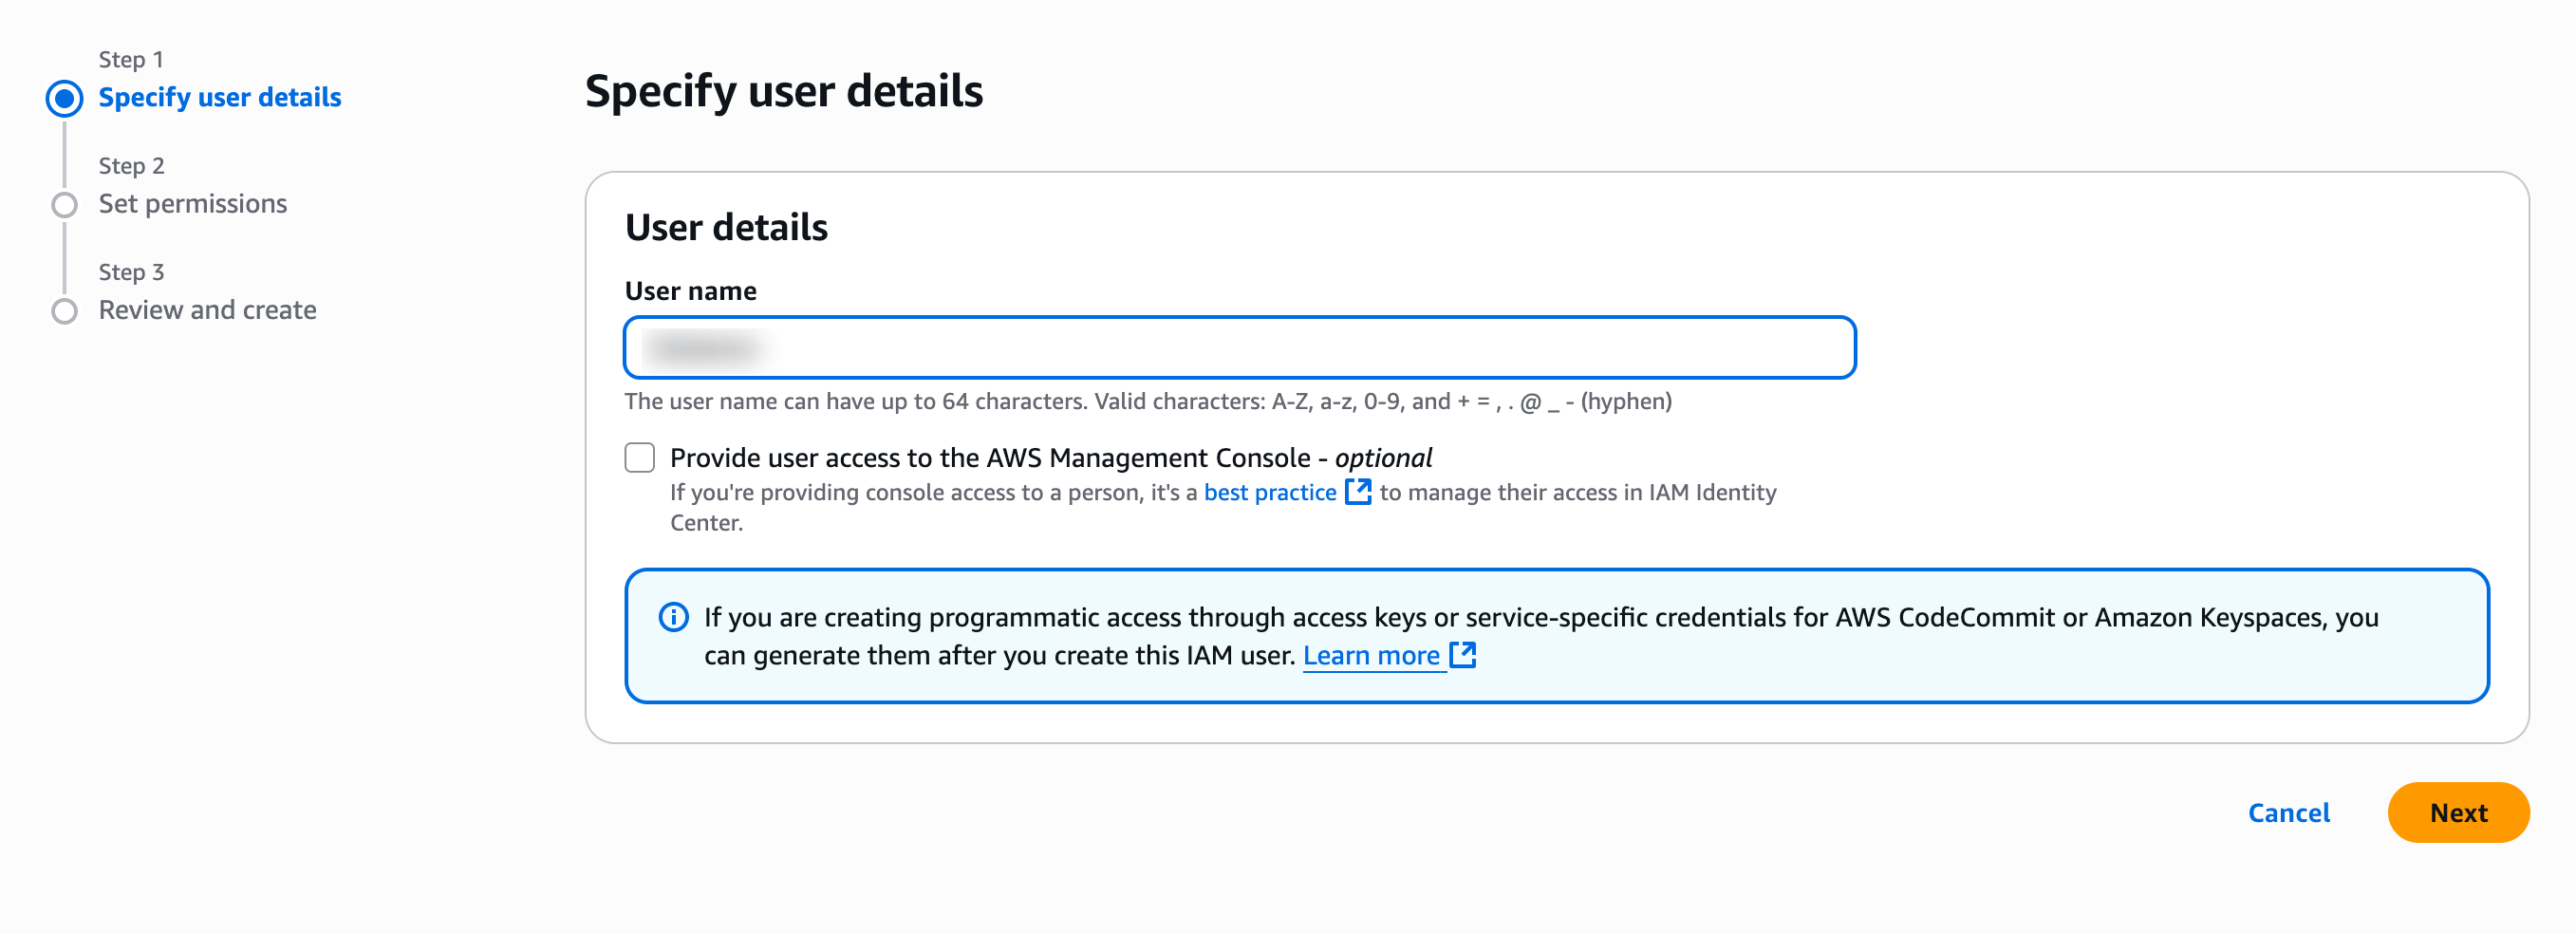The image size is (2576, 934).
Task: Click external link icon beside Learn more
Action: pos(1462,655)
